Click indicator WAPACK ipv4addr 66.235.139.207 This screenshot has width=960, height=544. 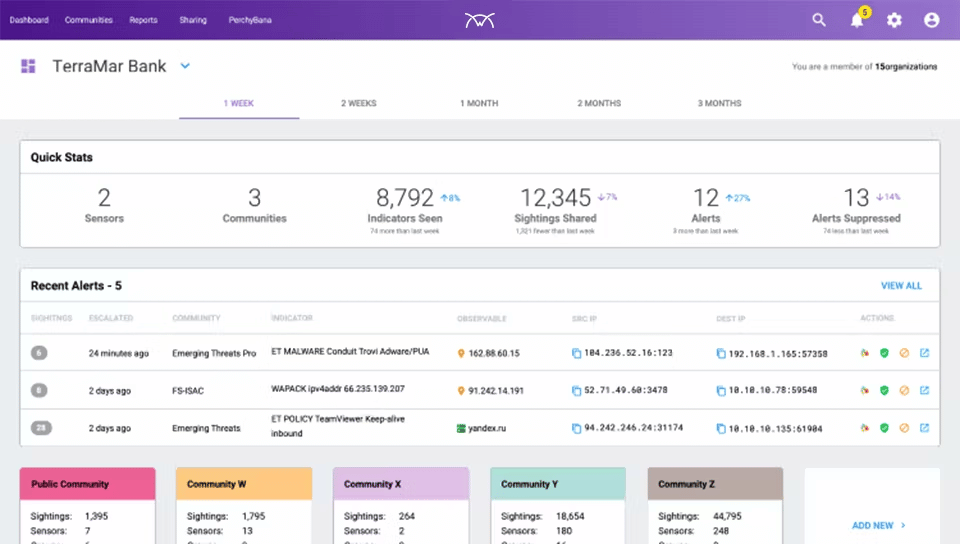pyautogui.click(x=338, y=389)
